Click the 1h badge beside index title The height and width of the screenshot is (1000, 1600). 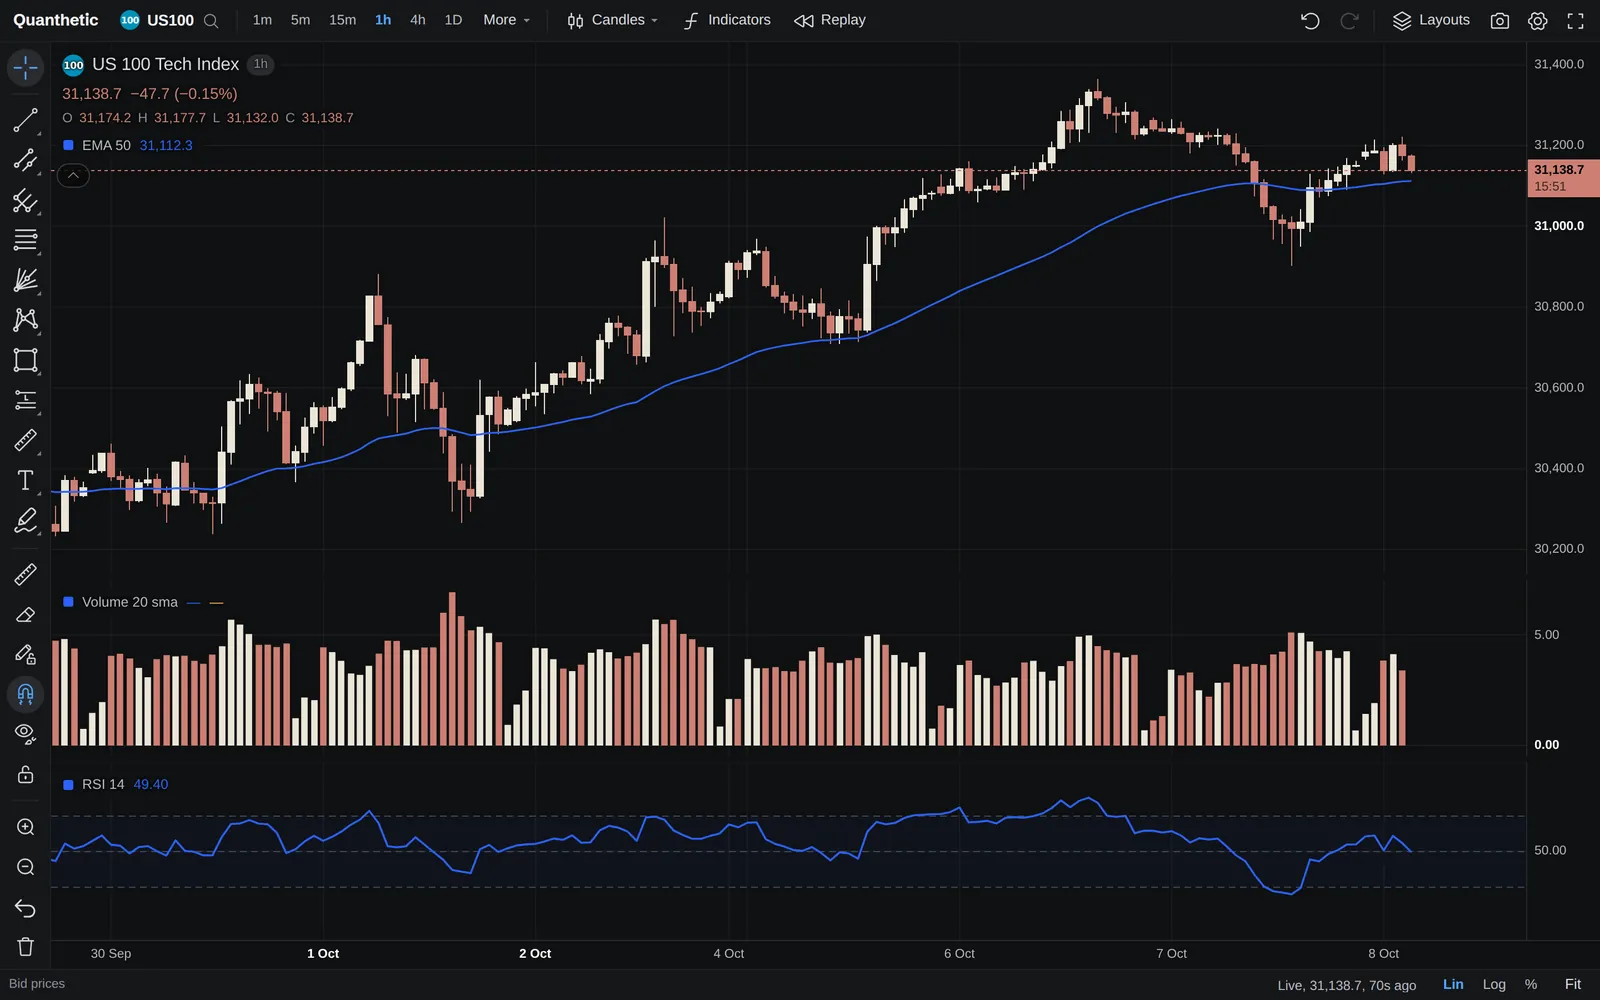point(260,64)
